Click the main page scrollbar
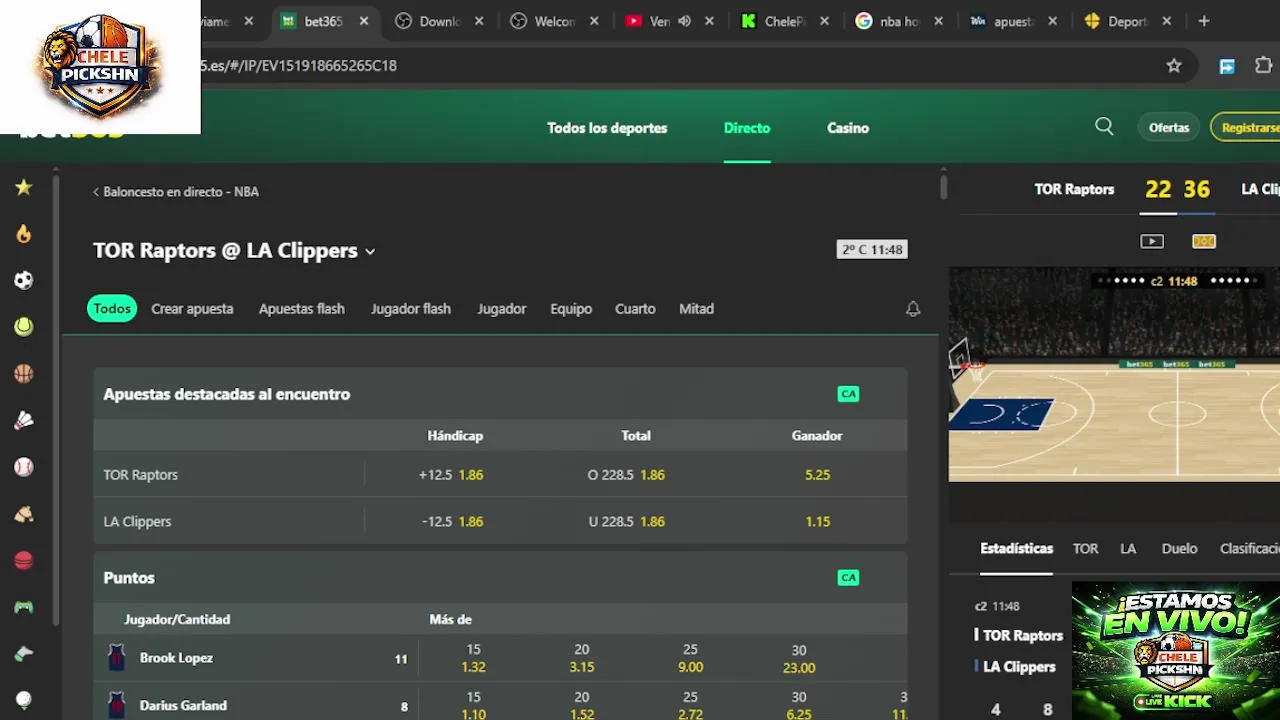 coord(943,187)
